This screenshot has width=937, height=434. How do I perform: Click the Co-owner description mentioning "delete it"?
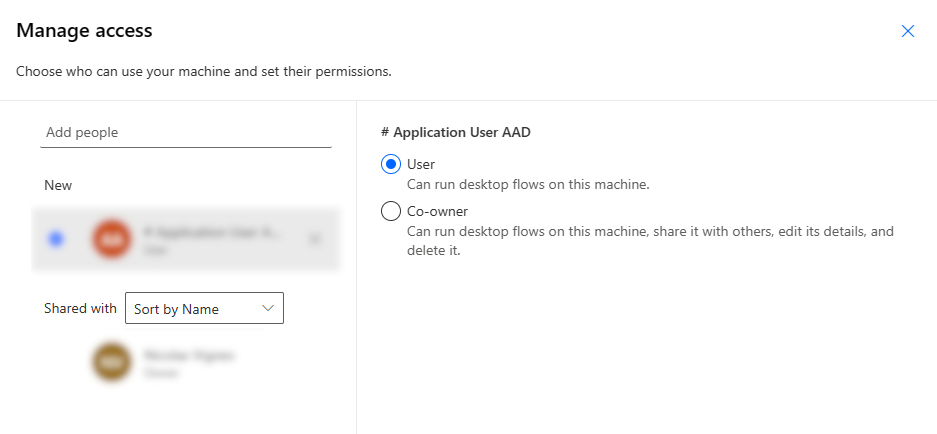pyautogui.click(x=650, y=241)
